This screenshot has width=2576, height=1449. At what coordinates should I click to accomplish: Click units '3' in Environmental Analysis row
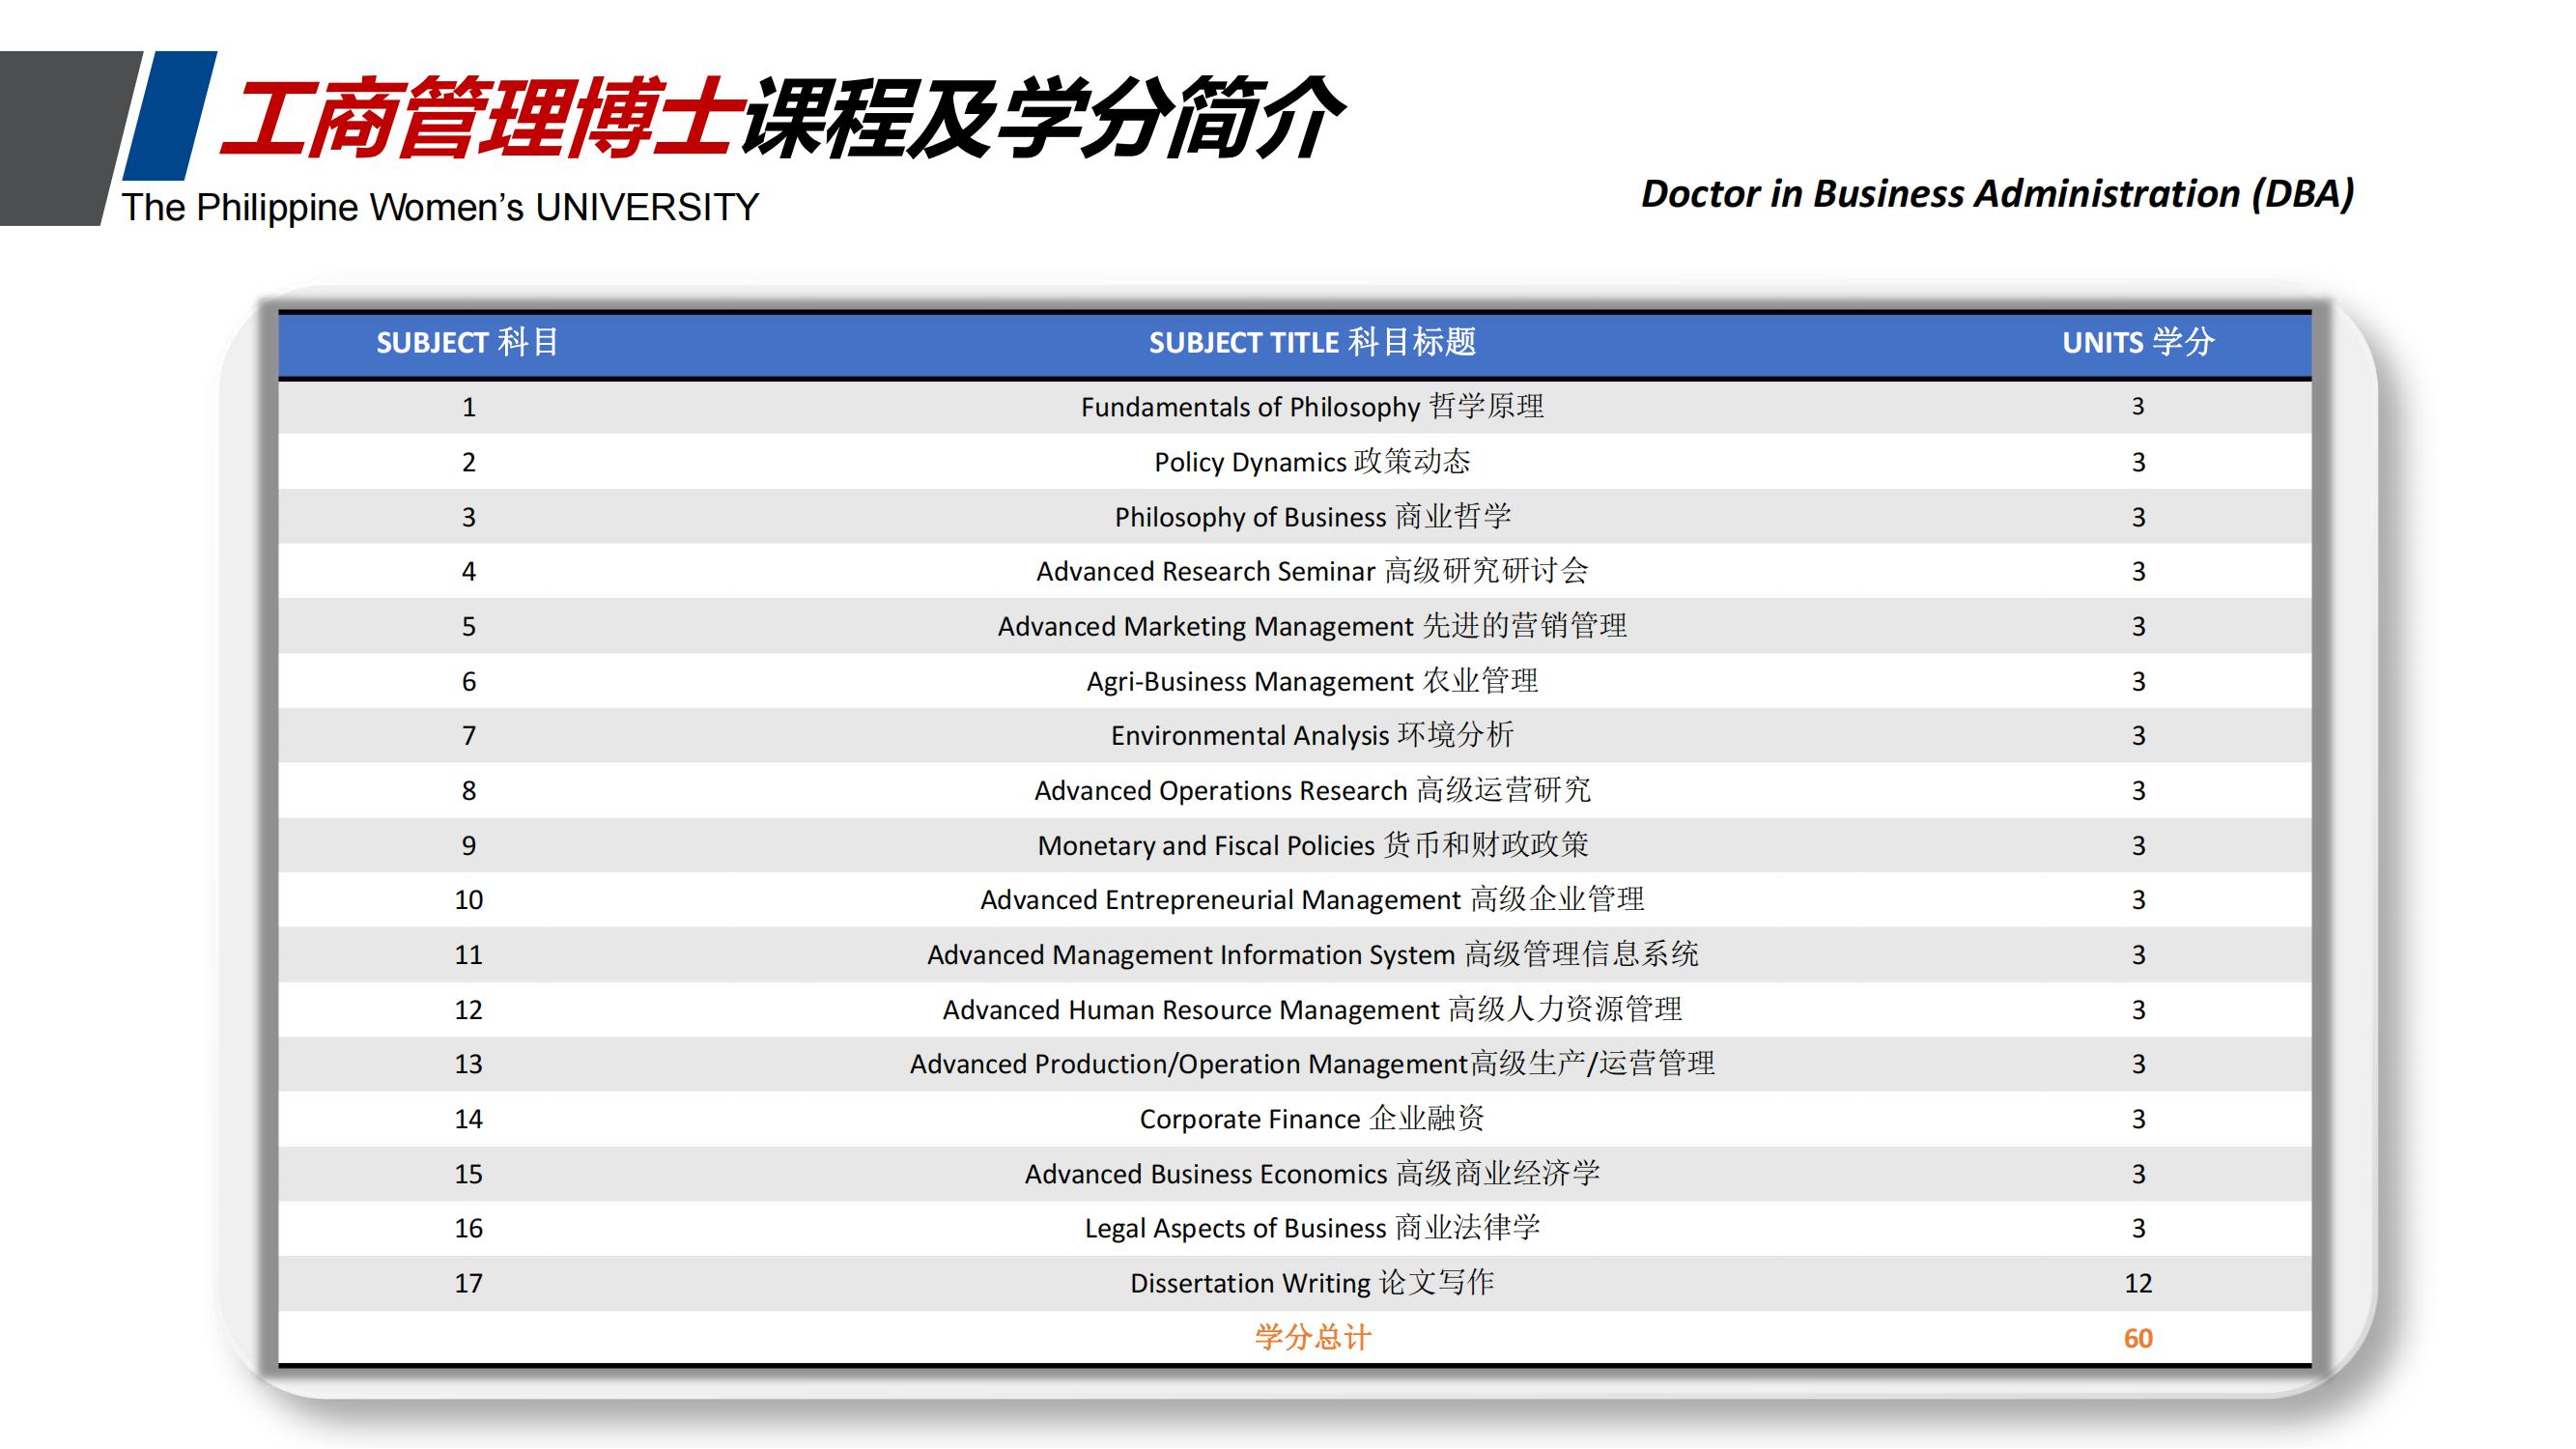click(2138, 736)
